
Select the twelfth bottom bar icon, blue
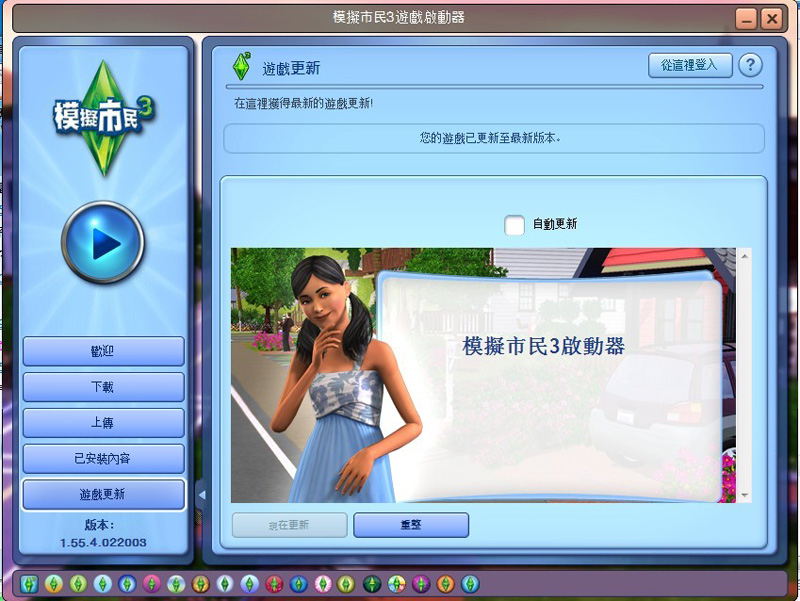coord(298,584)
